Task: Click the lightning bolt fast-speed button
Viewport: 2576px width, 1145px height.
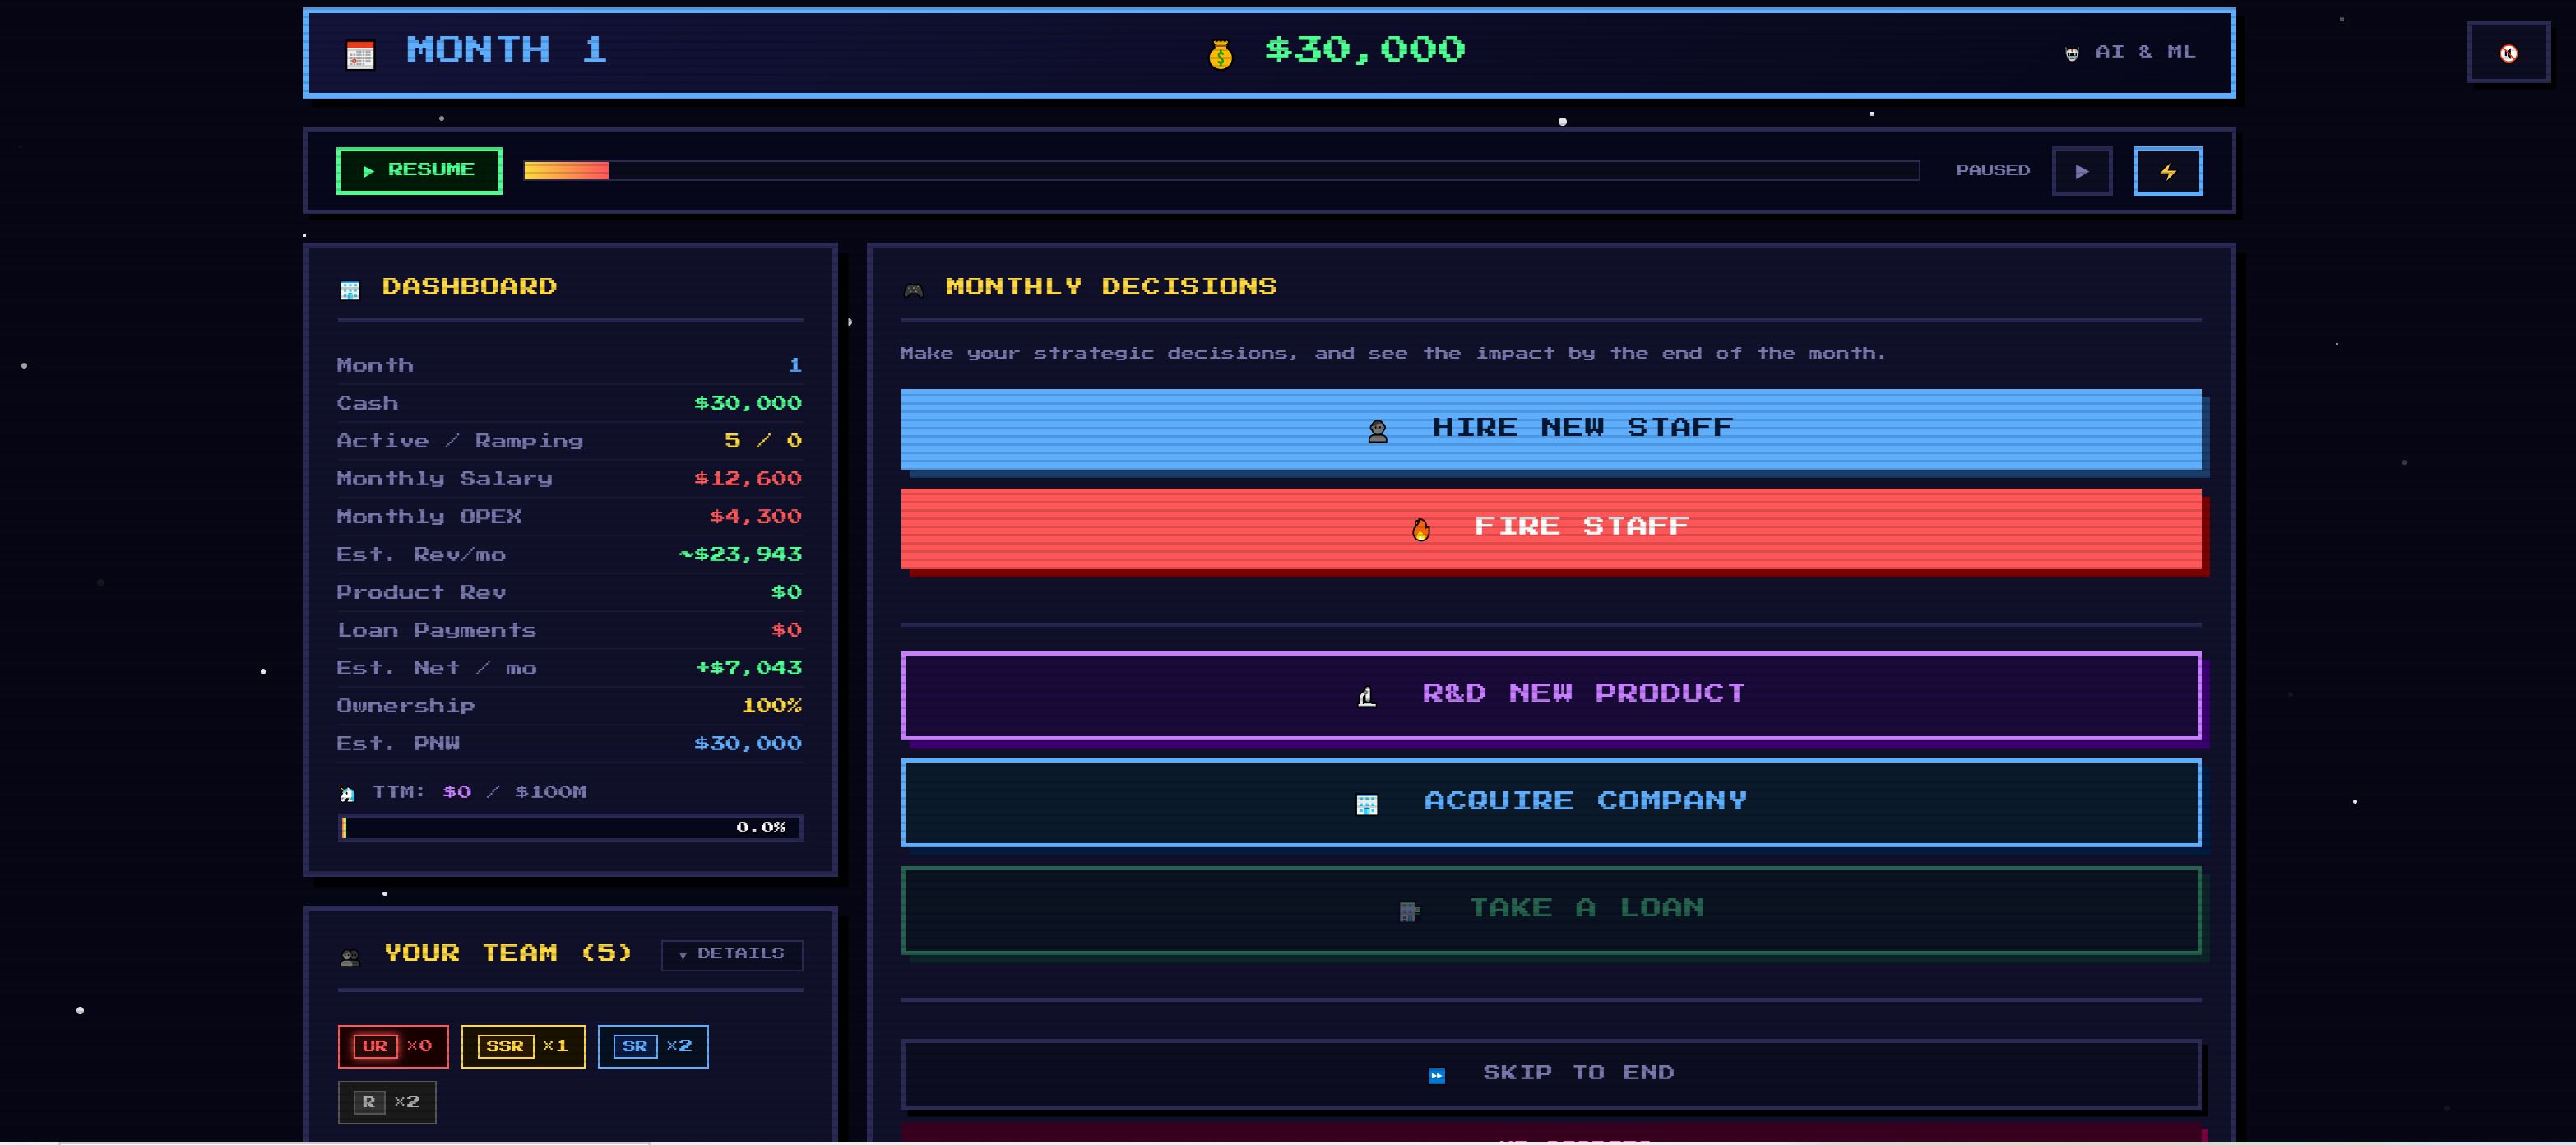Action: [2166, 171]
